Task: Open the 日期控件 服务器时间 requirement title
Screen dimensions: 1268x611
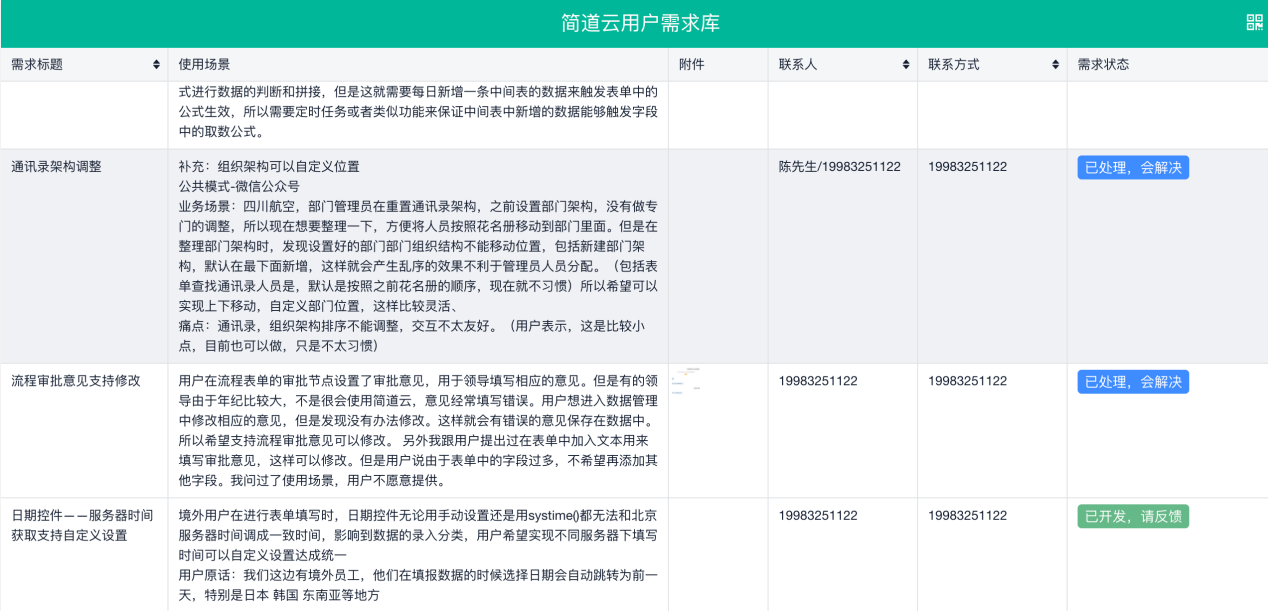Action: pos(82,525)
